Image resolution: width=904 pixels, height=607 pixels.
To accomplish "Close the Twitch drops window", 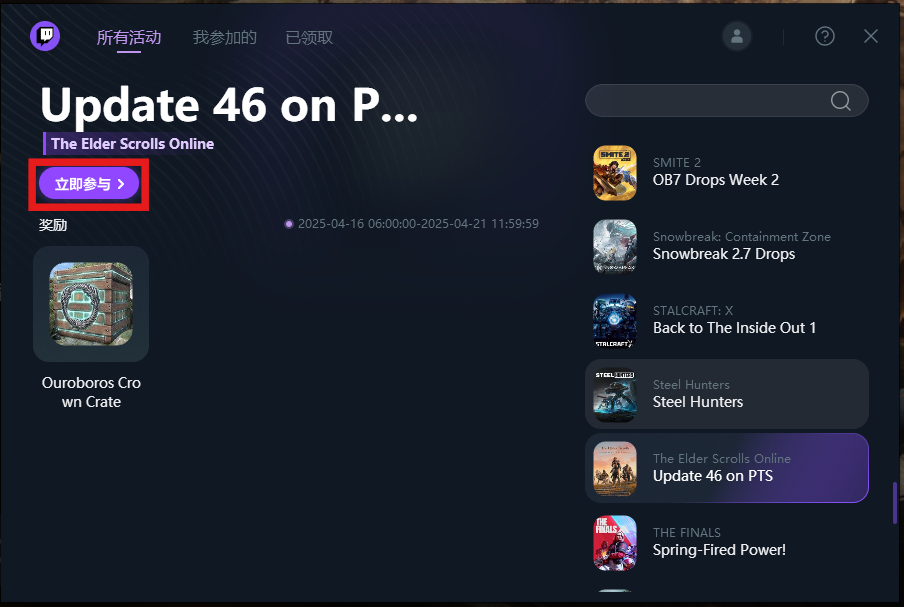I will point(871,36).
